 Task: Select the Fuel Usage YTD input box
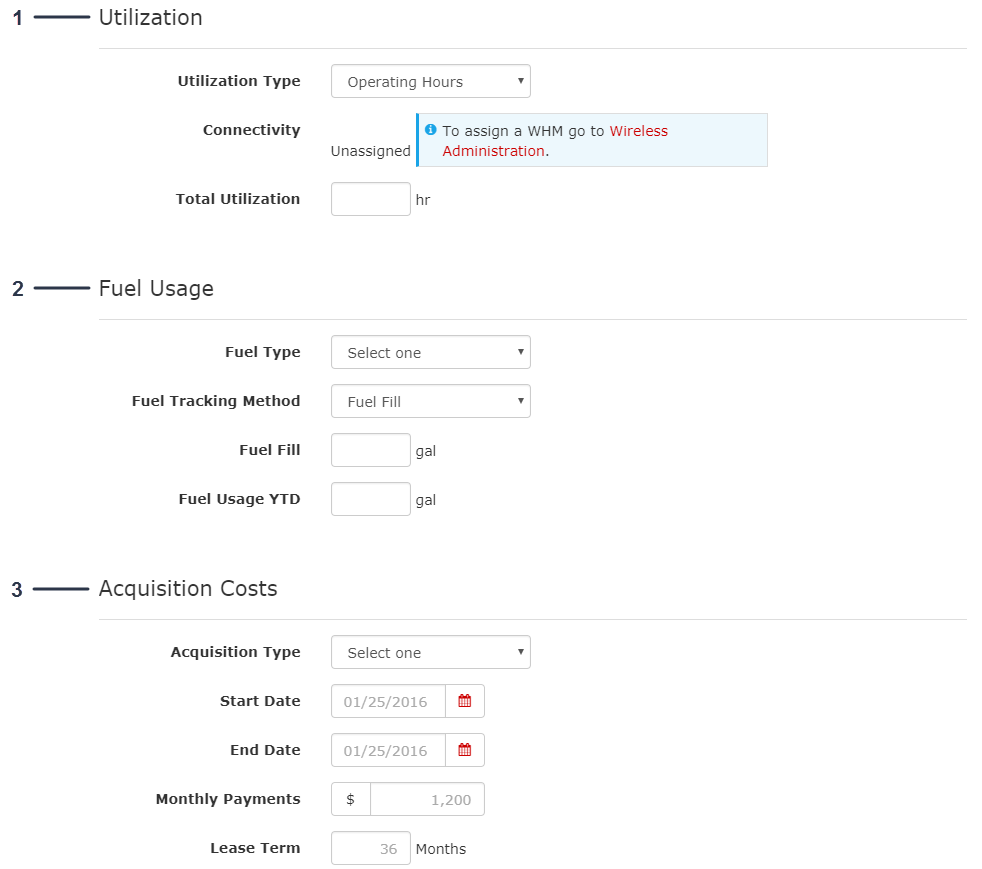tap(370, 499)
